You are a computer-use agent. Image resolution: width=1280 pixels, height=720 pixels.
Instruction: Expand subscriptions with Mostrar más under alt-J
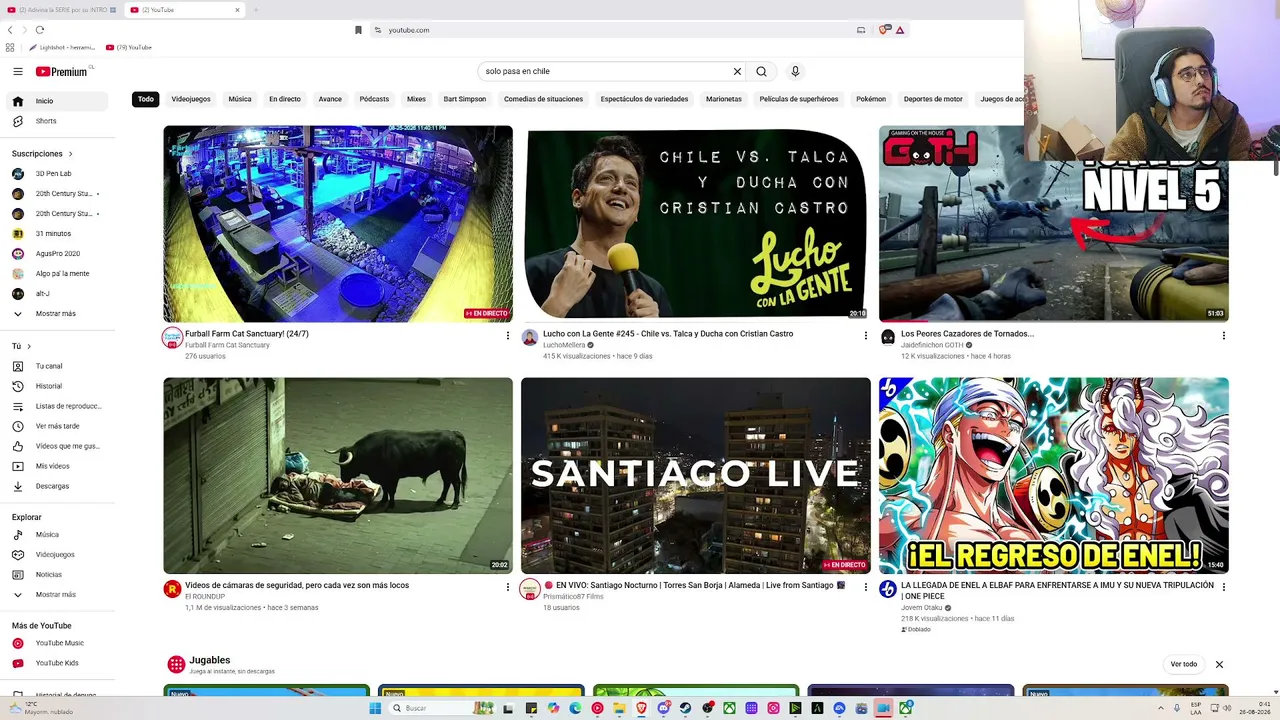click(x=56, y=314)
